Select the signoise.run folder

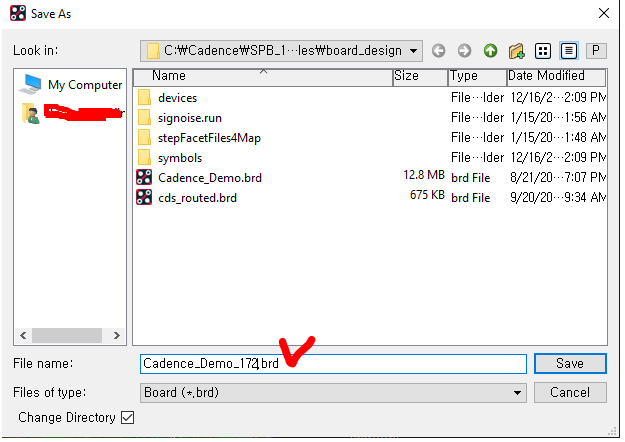[x=190, y=118]
